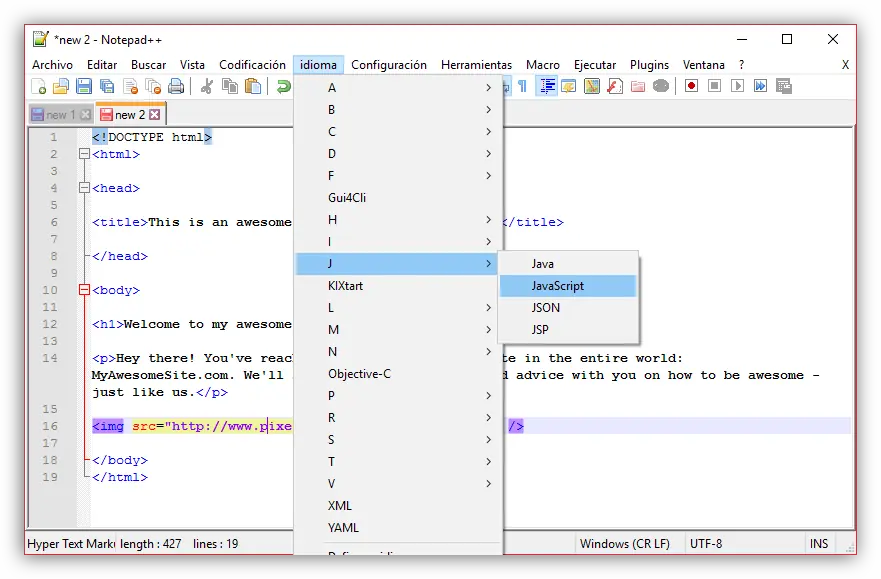Cut the selected text
Viewport: 881px width, 579px height.
[206, 86]
